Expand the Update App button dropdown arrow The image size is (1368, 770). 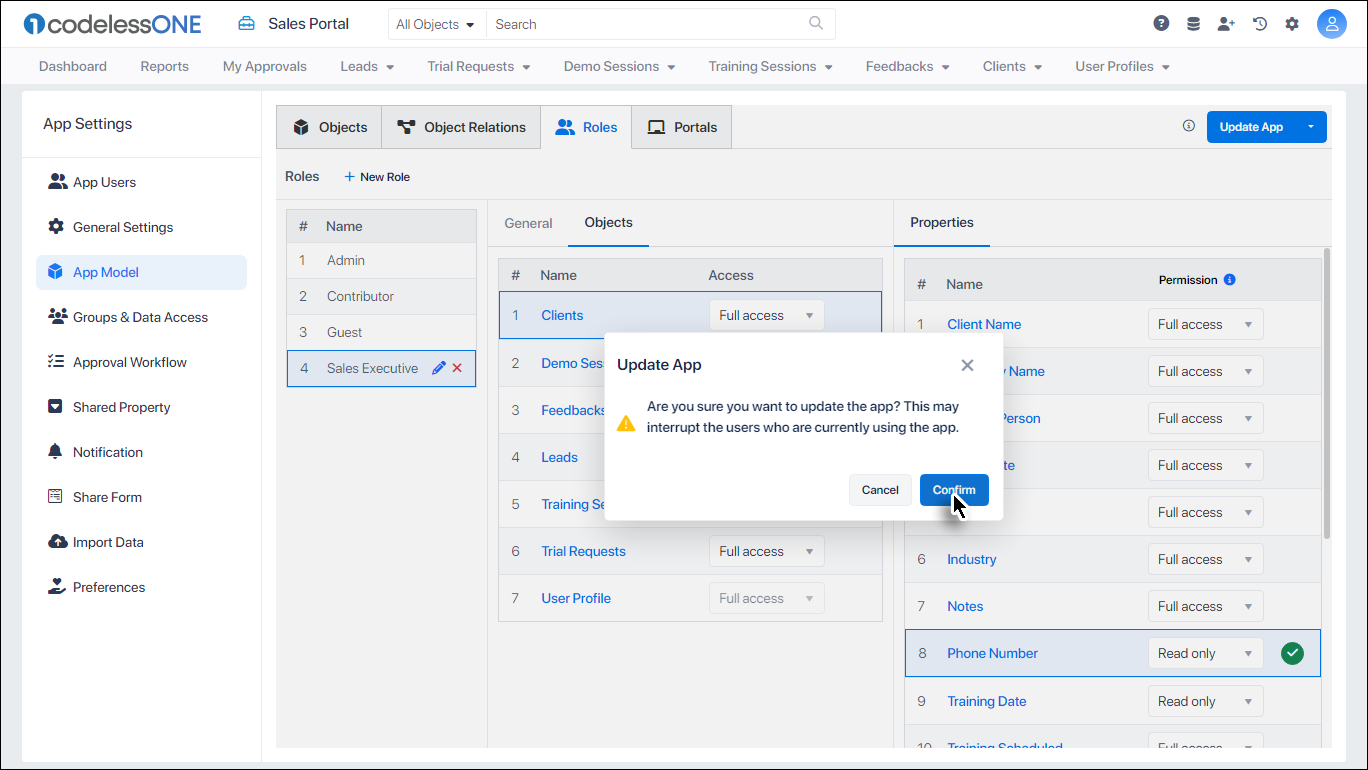tap(1311, 127)
